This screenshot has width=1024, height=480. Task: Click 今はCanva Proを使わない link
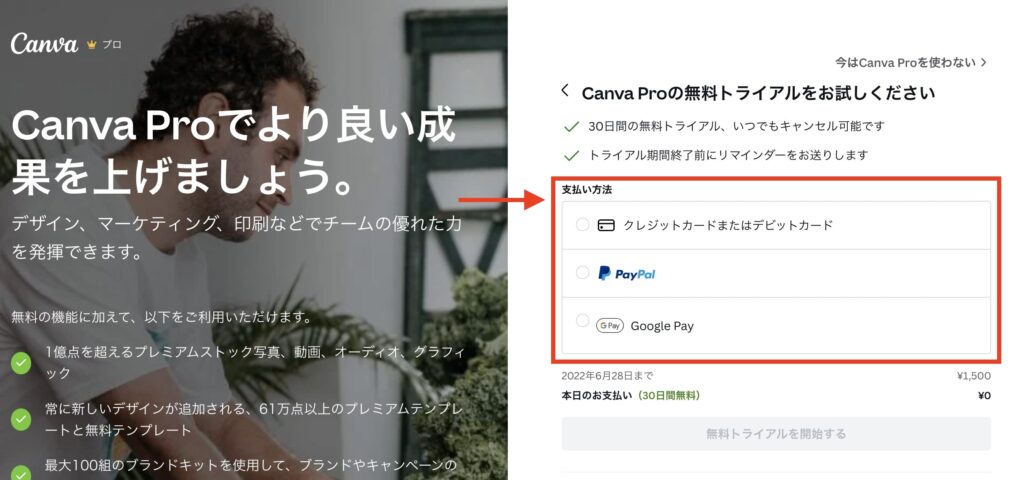pos(911,63)
